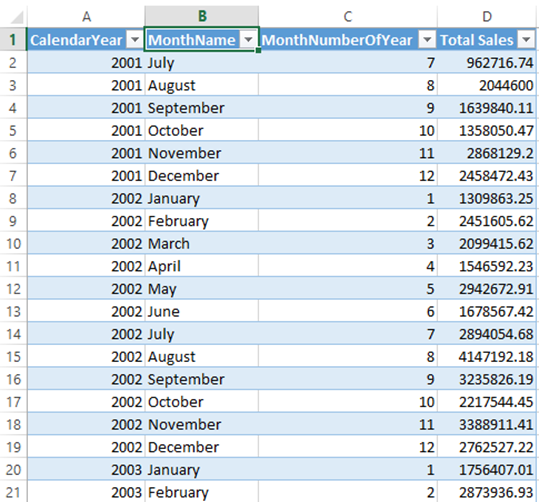The image size is (539, 502).
Task: Select the month number 12 for December 2002
Action: (x=348, y=447)
